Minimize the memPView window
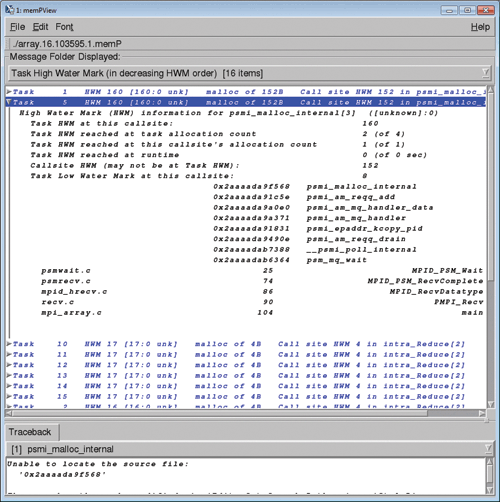 pos(449,10)
